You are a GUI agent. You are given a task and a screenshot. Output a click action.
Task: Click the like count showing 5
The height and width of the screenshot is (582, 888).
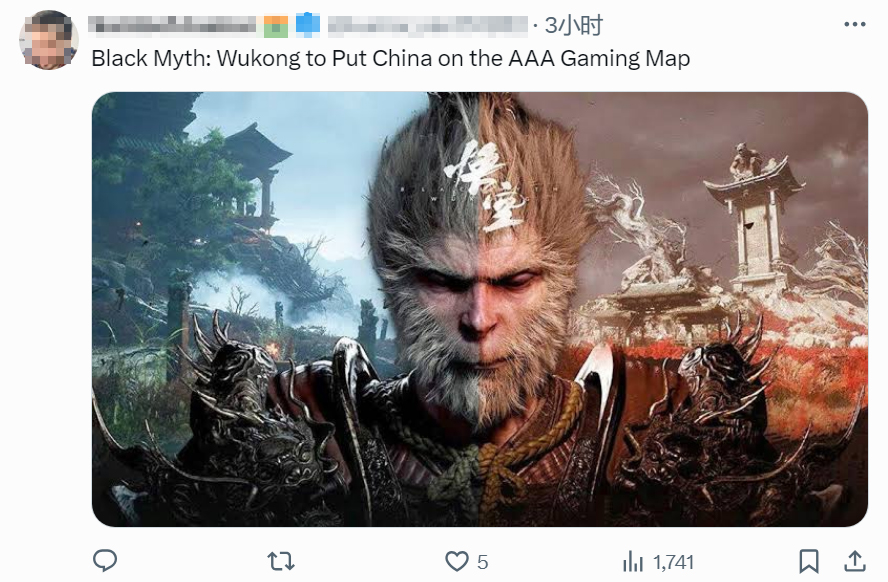coord(483,562)
